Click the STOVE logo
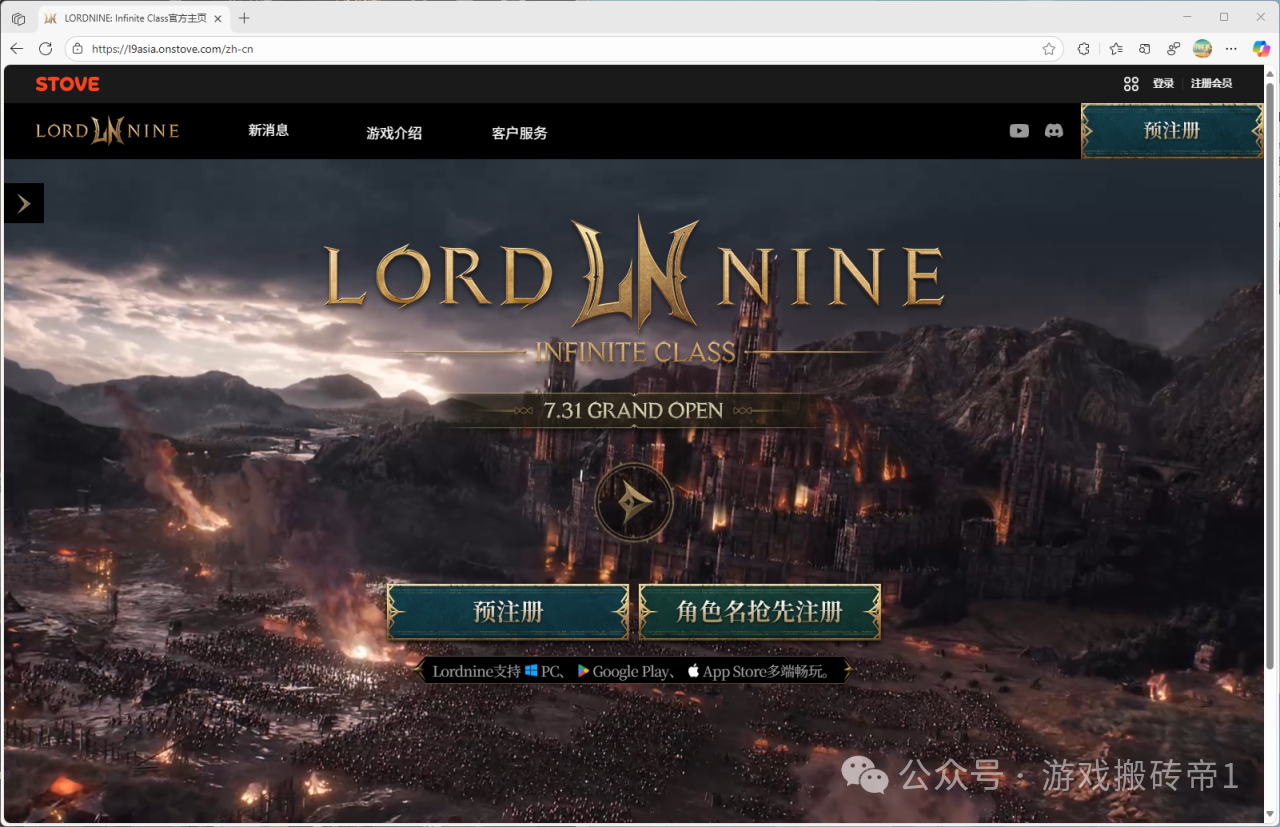This screenshot has height=827, width=1280. pyautogui.click(x=67, y=84)
